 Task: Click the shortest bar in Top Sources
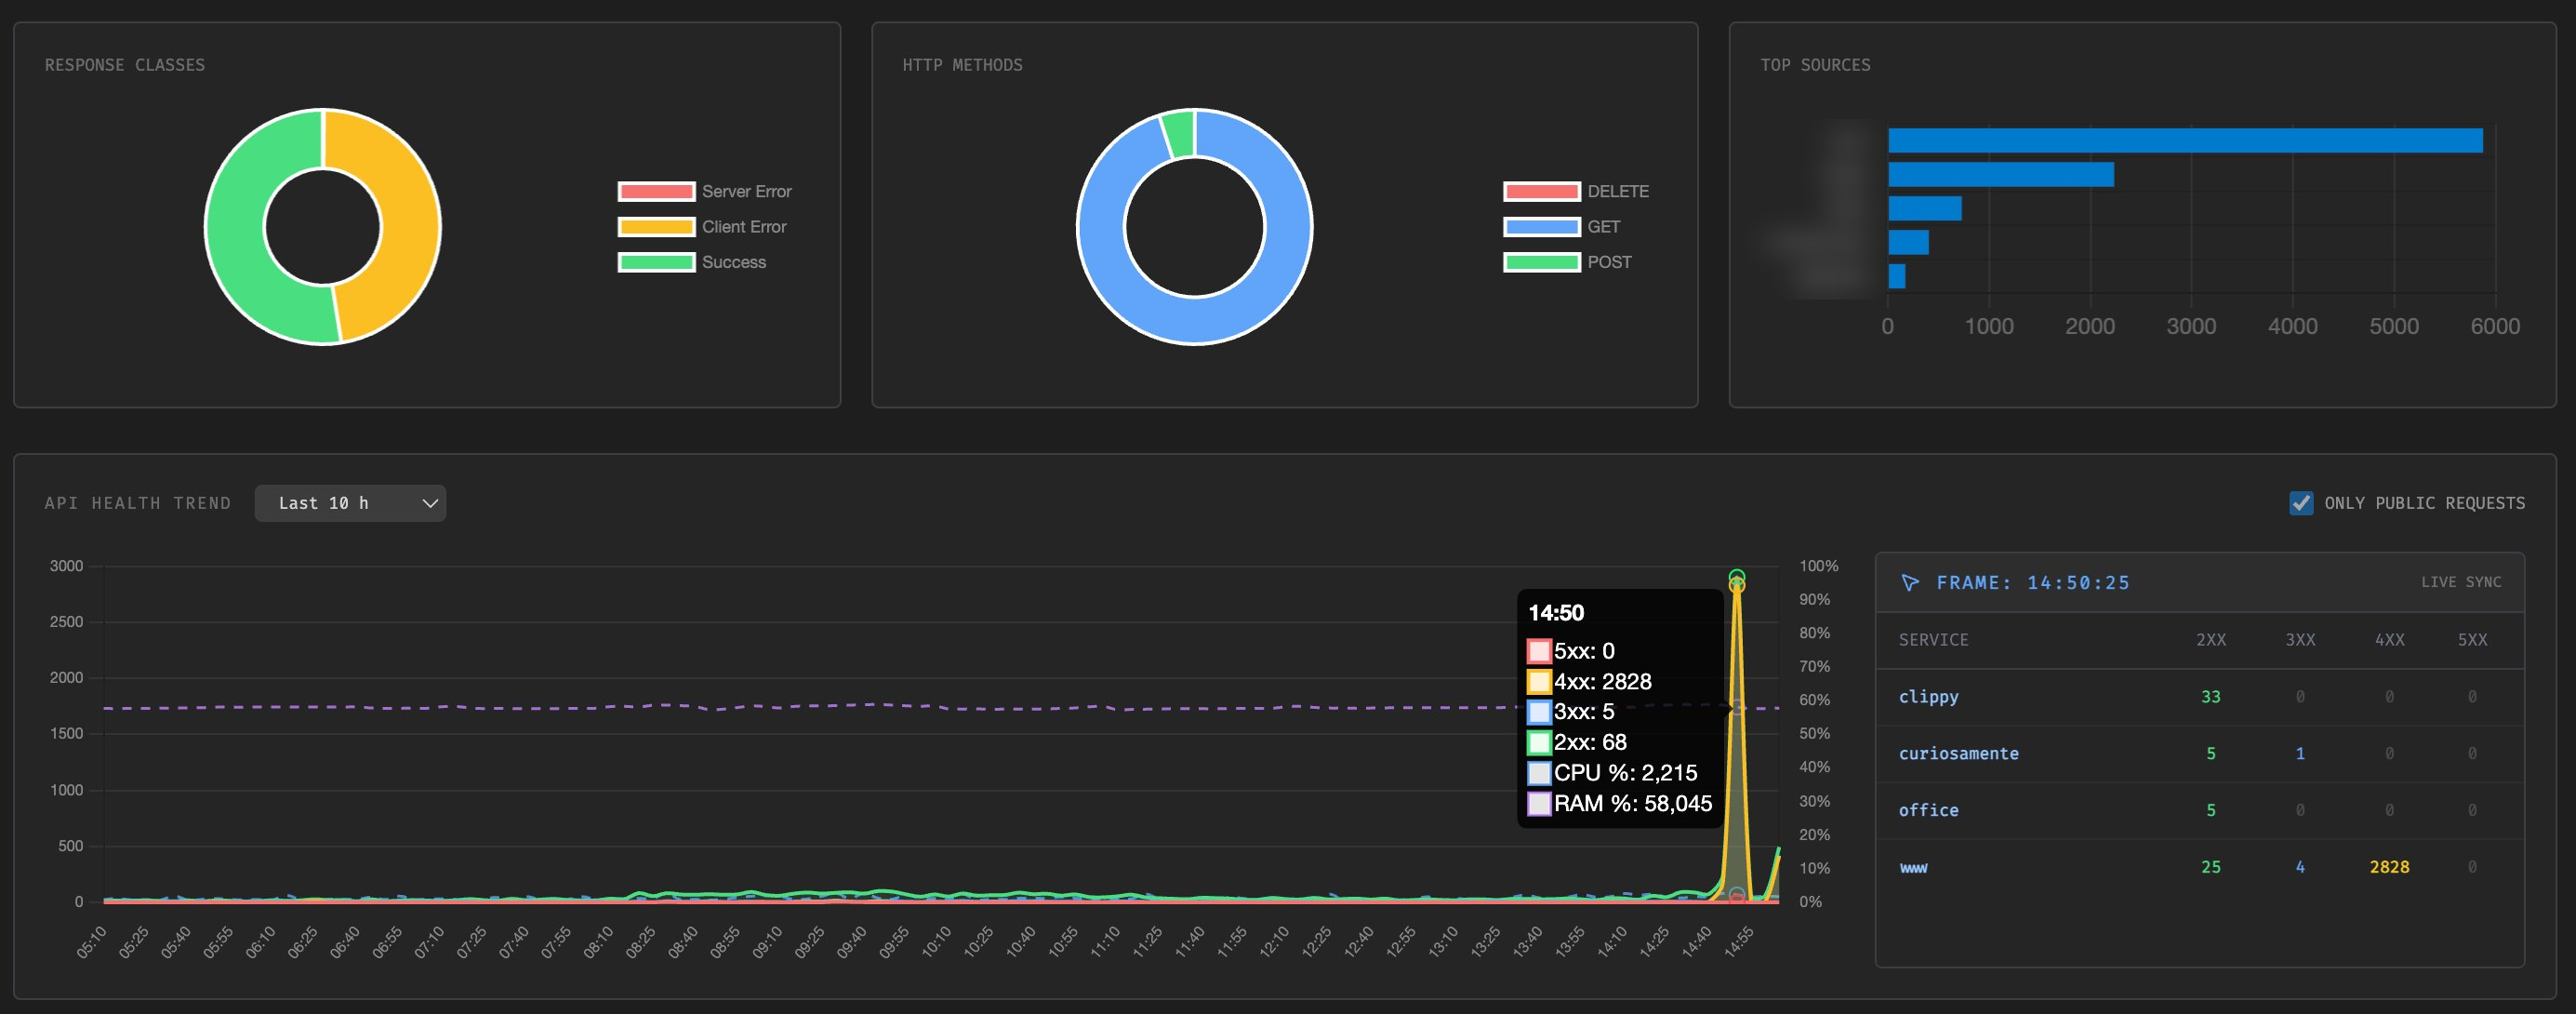pyautogui.click(x=1897, y=276)
